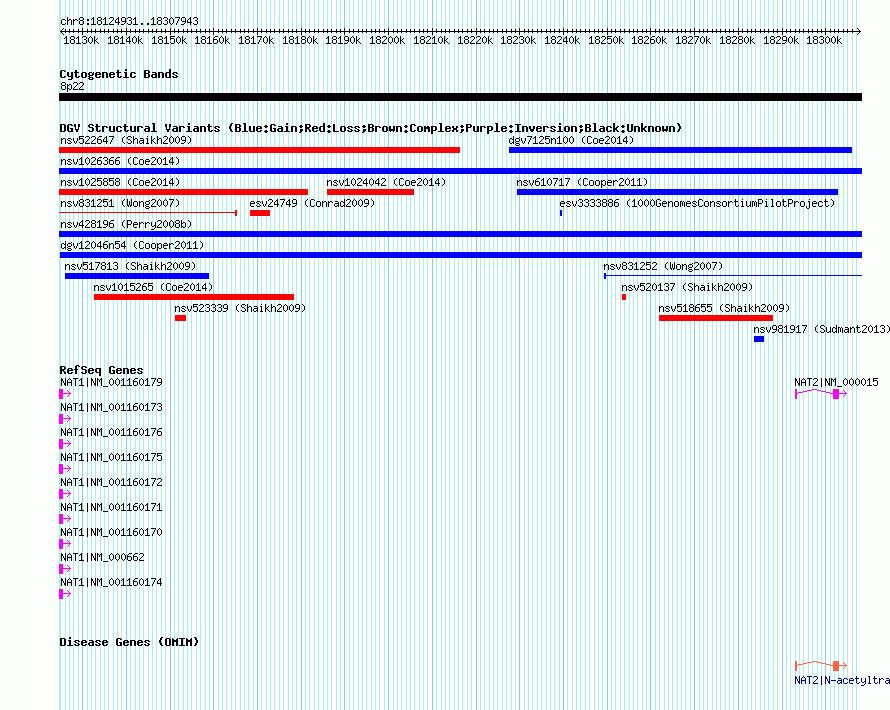Viewport: 890px width, 710px height.
Task: Click the tiny red nsv520137 marker
Action: (x=624, y=297)
